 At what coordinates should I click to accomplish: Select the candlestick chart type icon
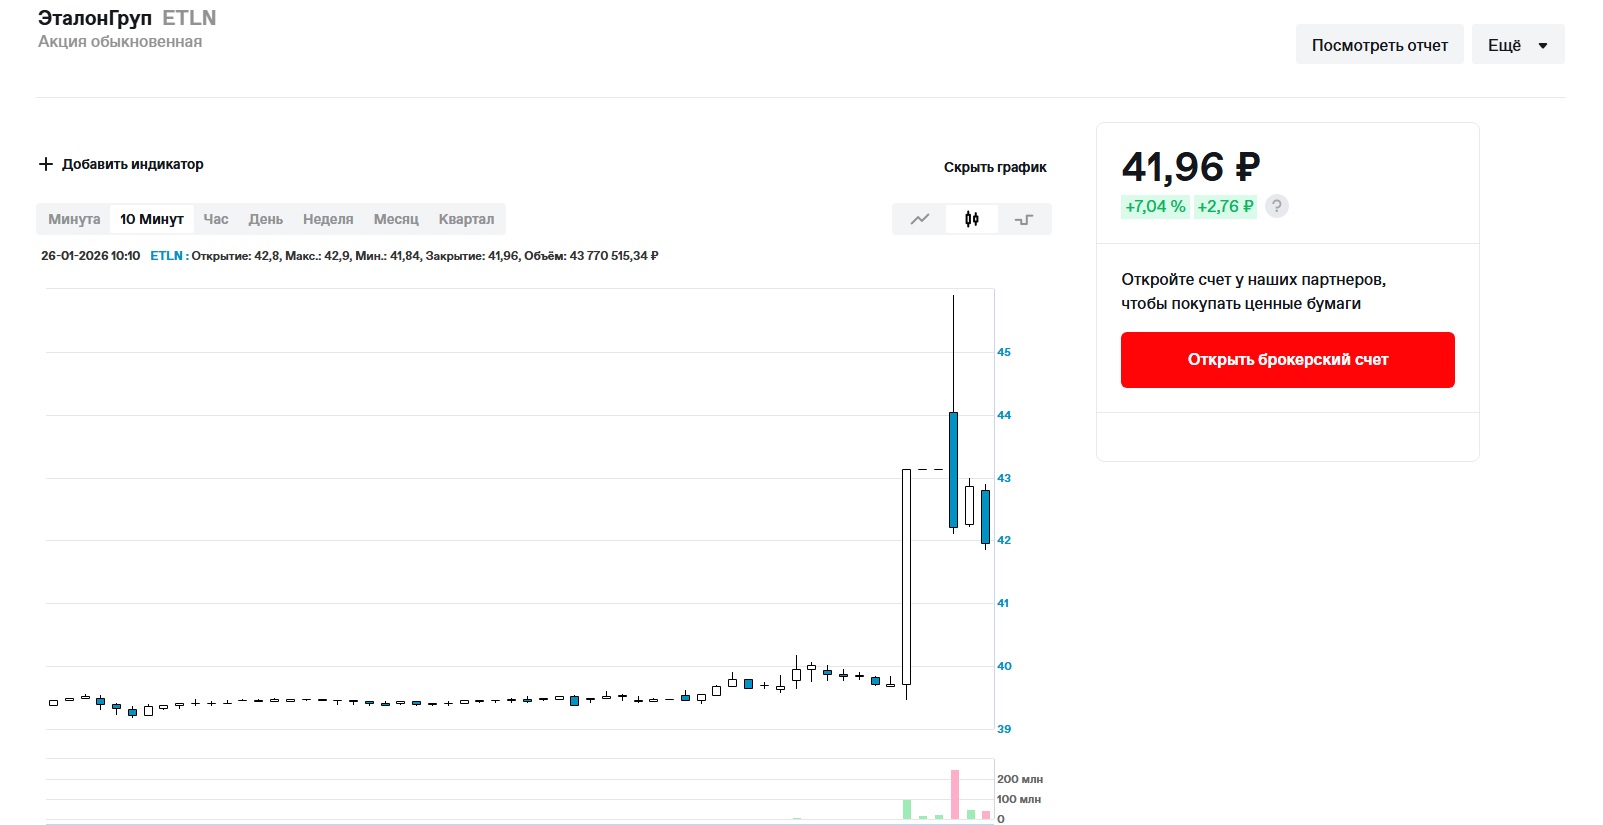pos(971,219)
